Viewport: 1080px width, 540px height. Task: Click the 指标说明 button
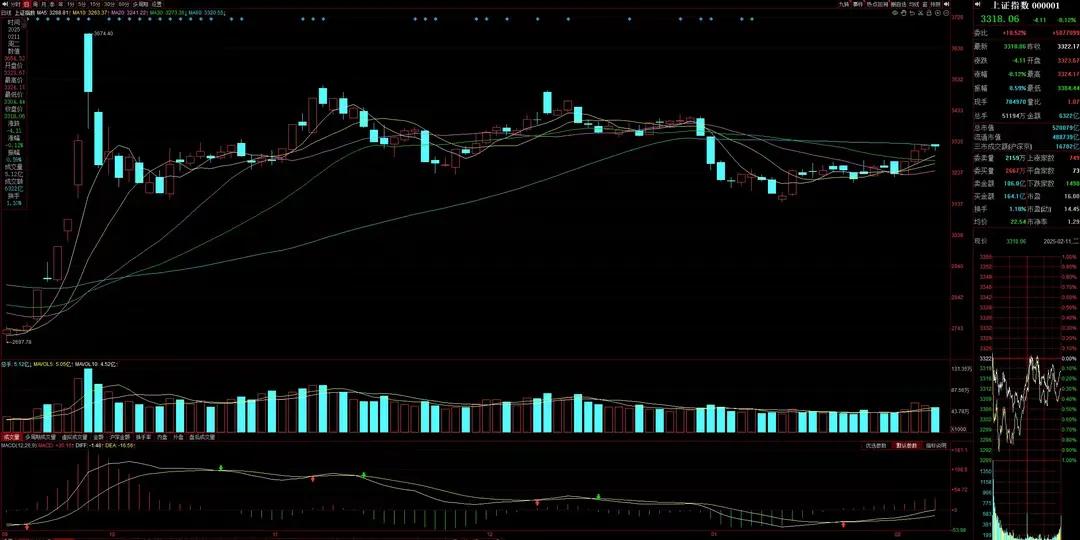click(935, 445)
